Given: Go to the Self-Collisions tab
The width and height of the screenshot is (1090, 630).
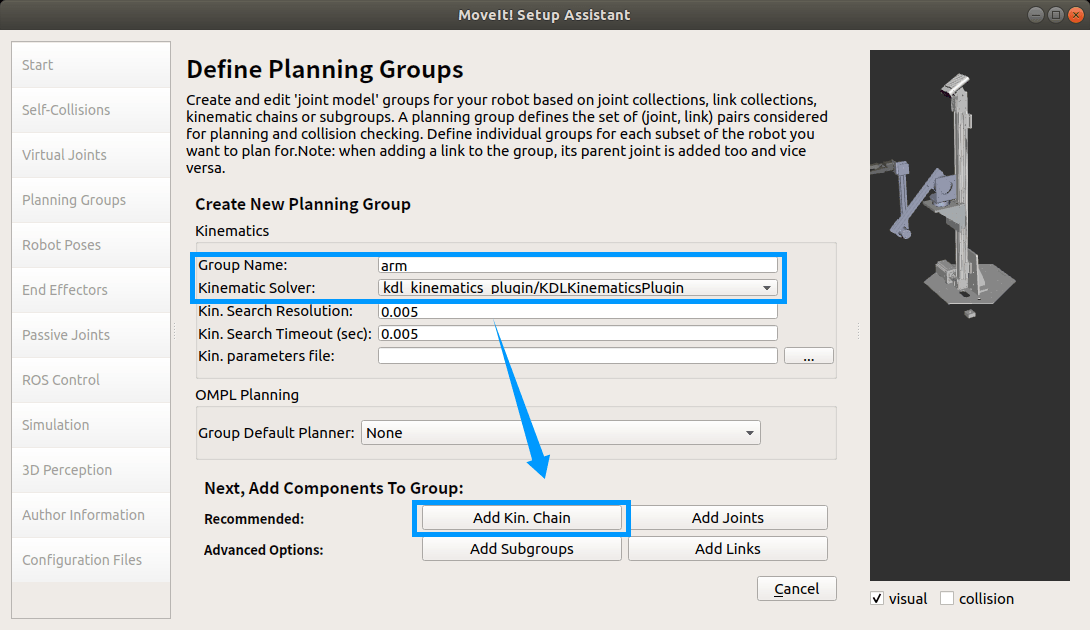Looking at the screenshot, I should 91,110.
